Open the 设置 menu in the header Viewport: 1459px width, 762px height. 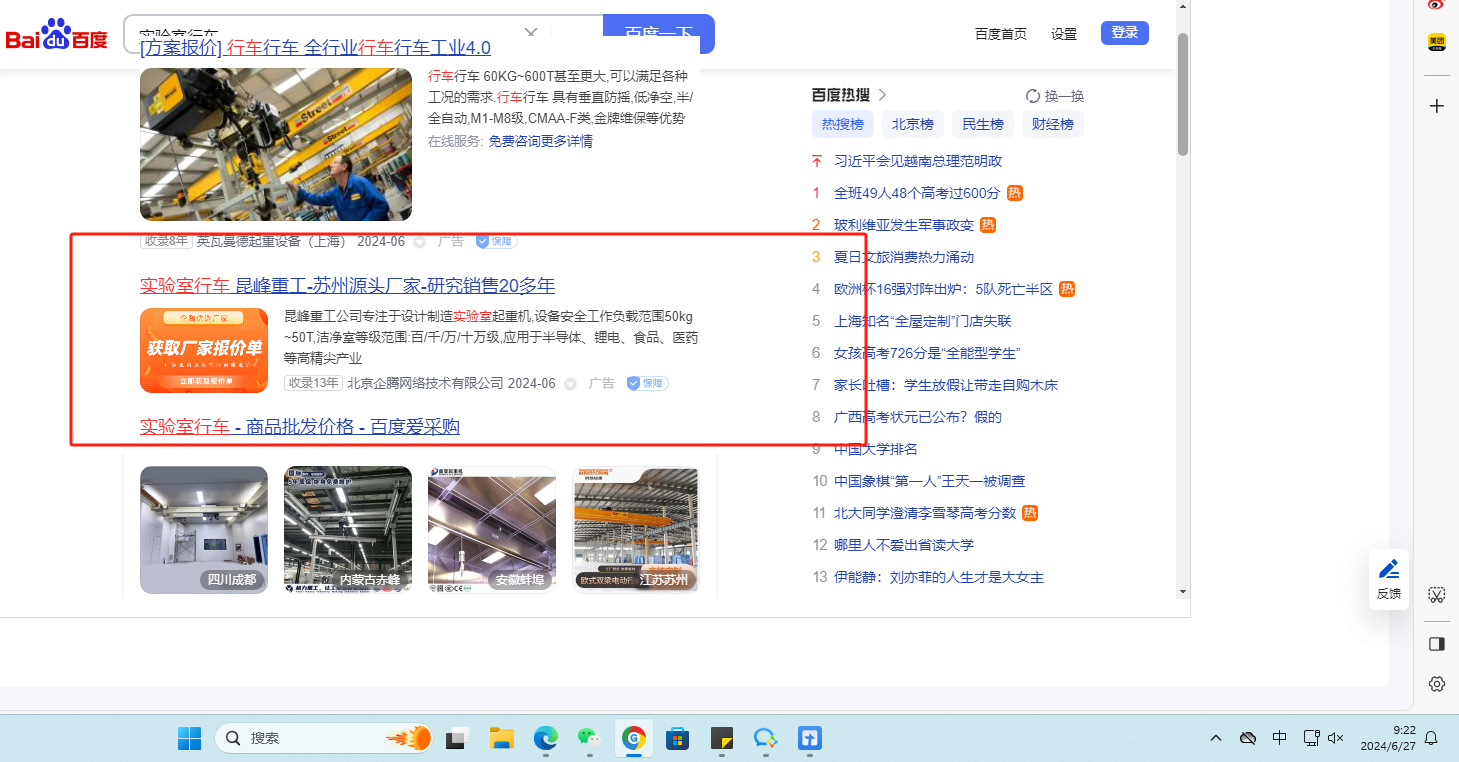coord(1064,34)
